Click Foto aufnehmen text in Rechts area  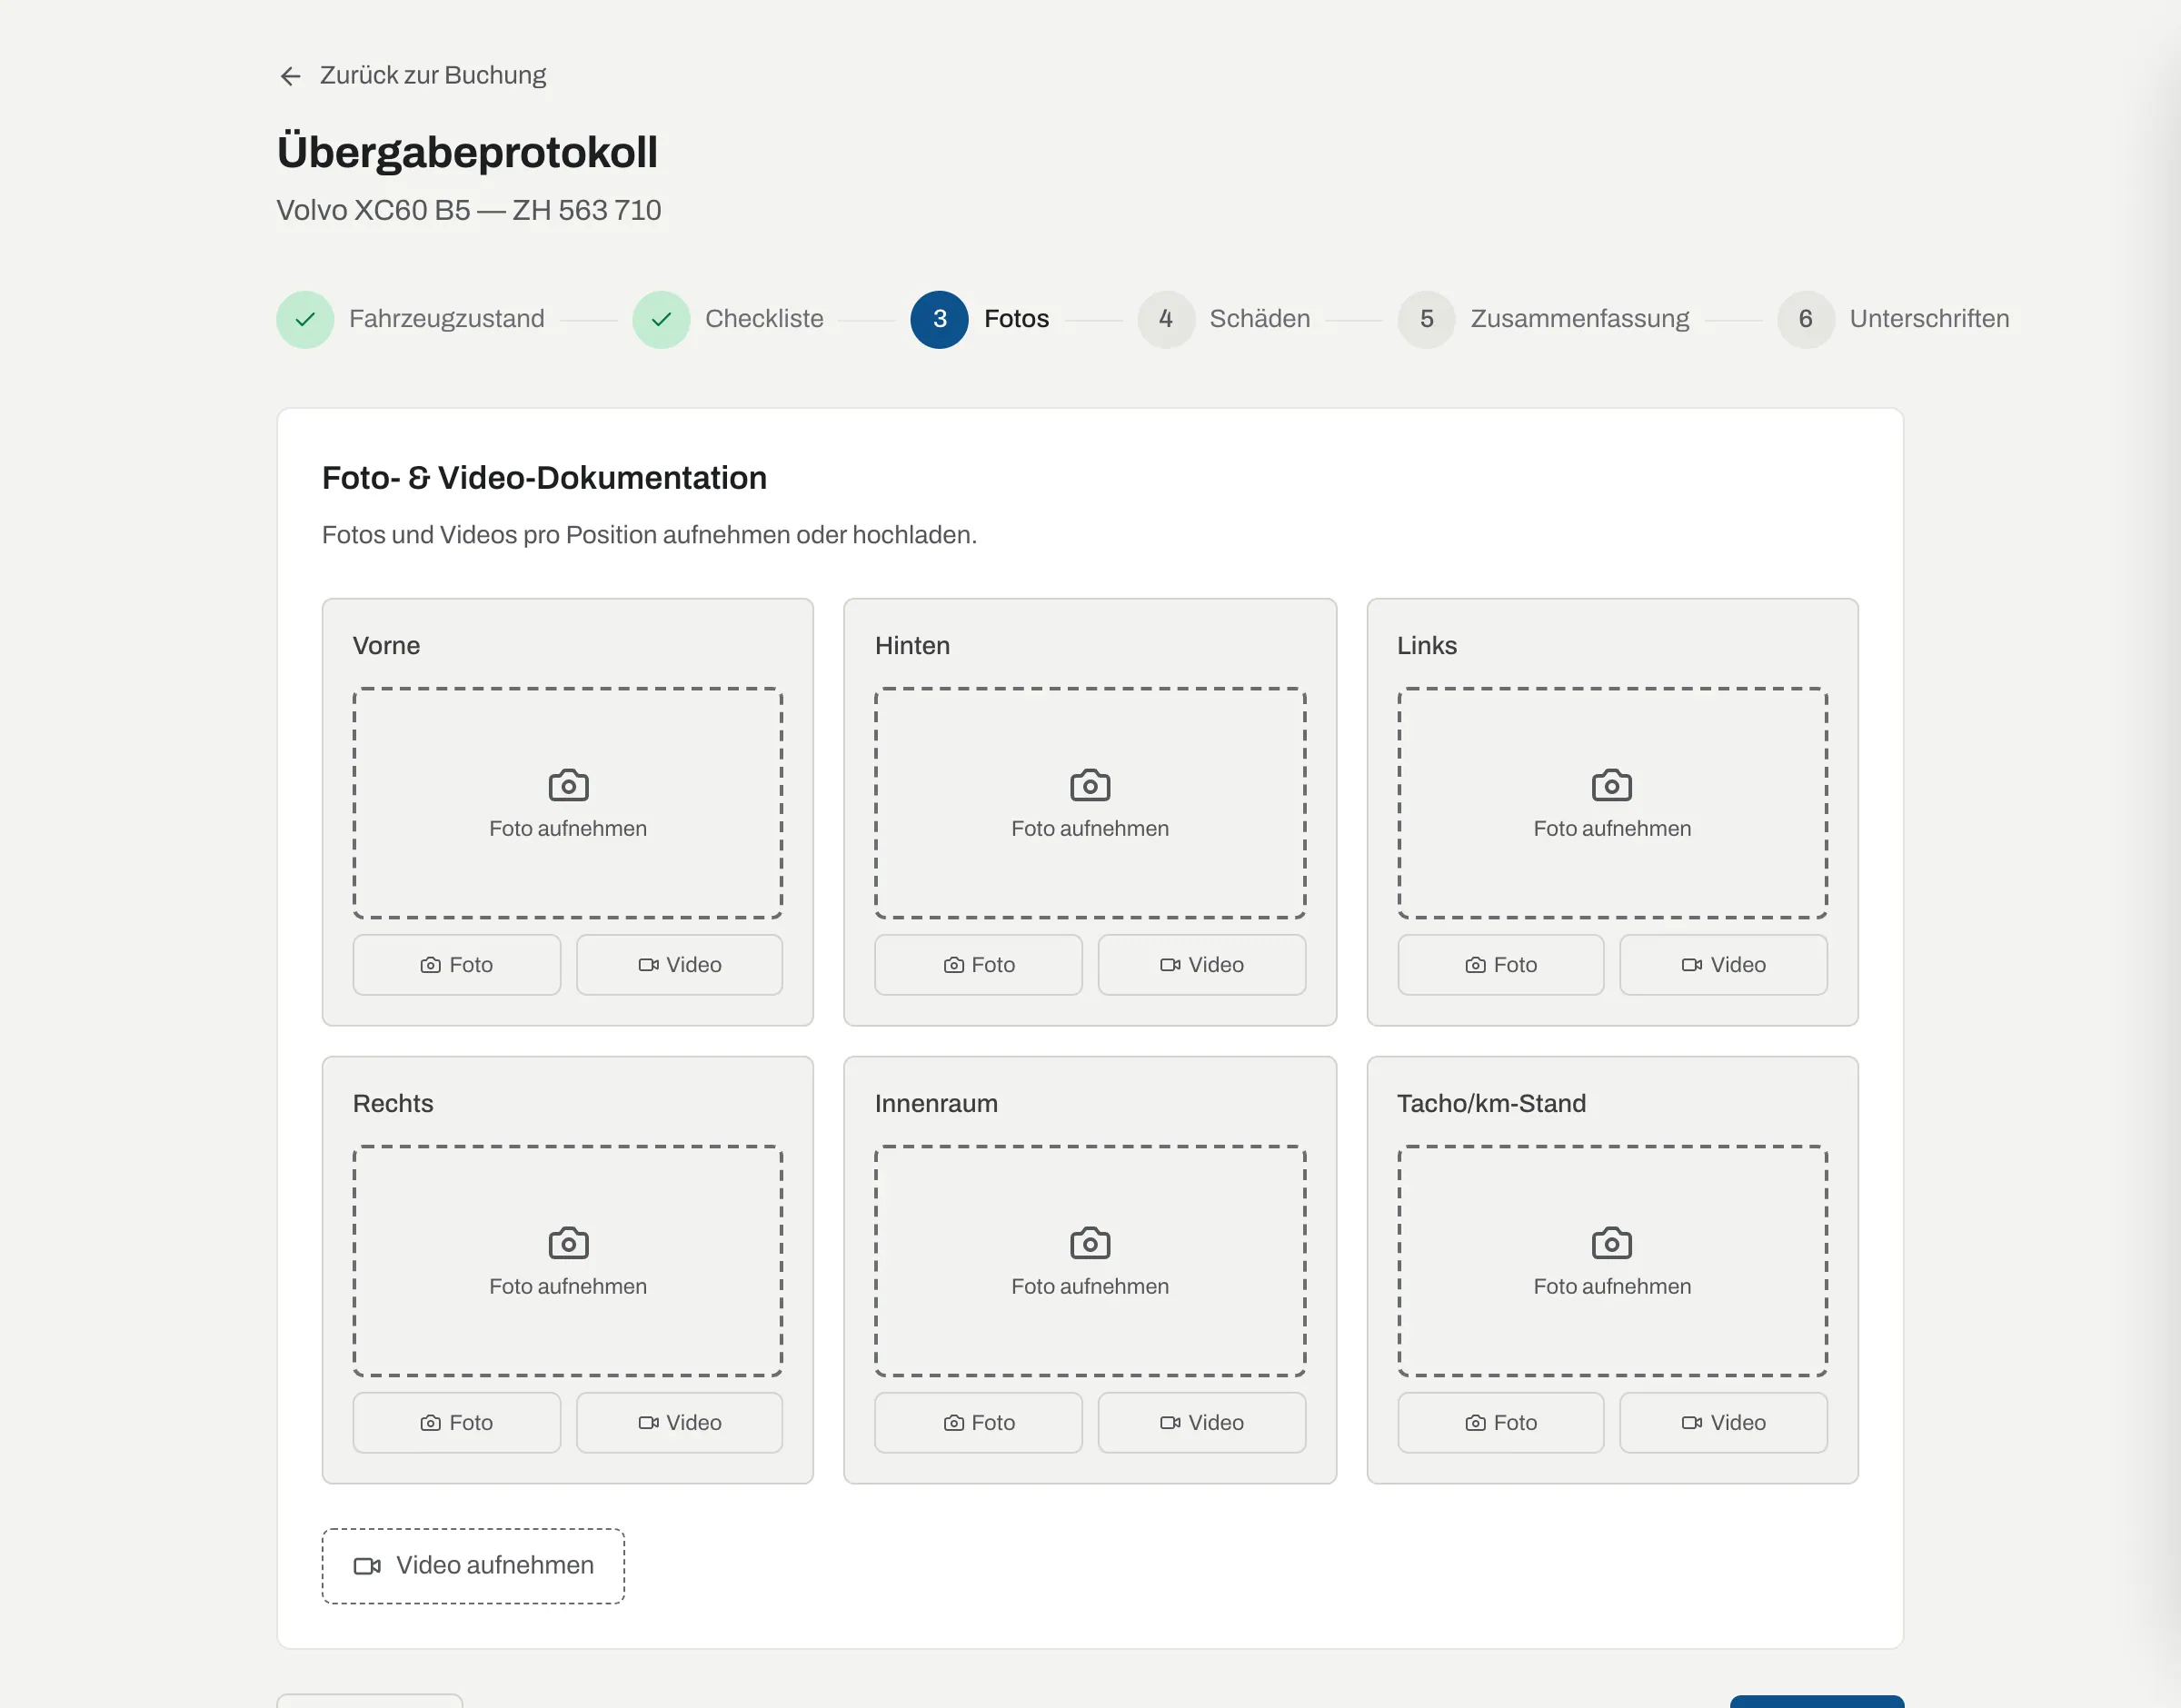coord(568,1287)
